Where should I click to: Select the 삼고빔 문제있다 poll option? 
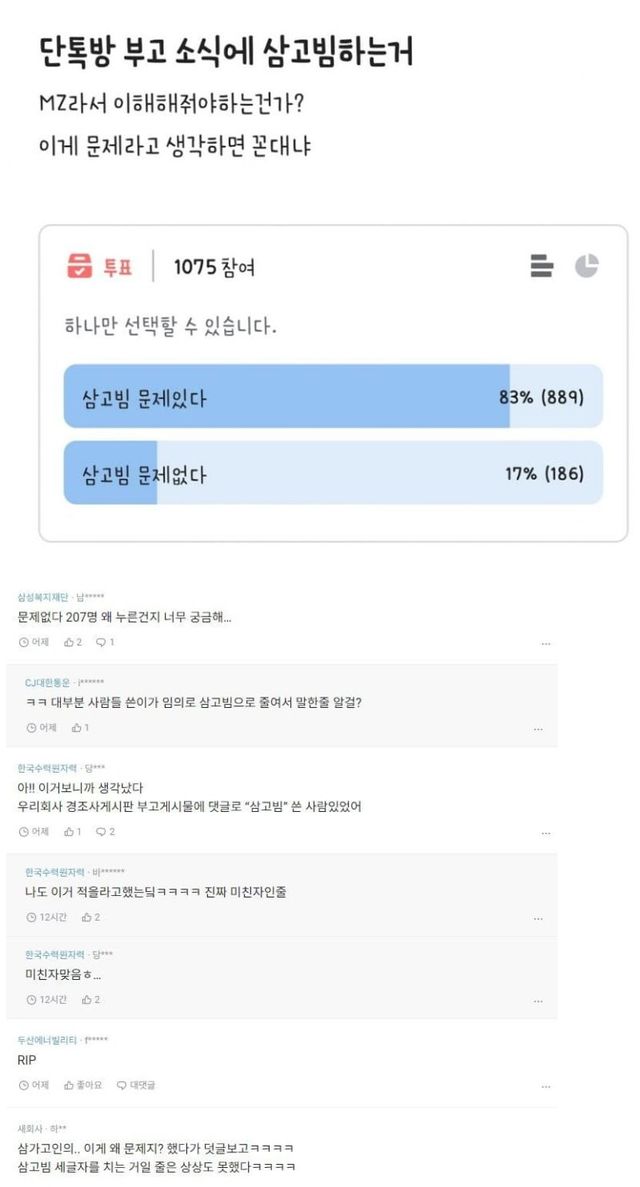333,396
